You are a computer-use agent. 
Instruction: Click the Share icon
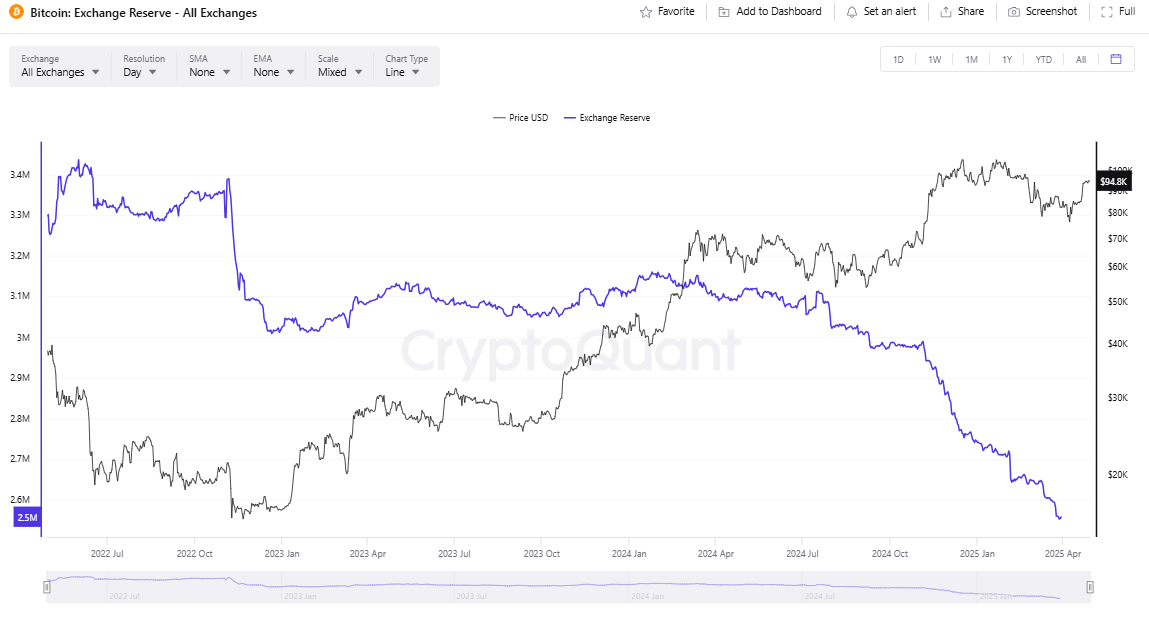click(946, 12)
